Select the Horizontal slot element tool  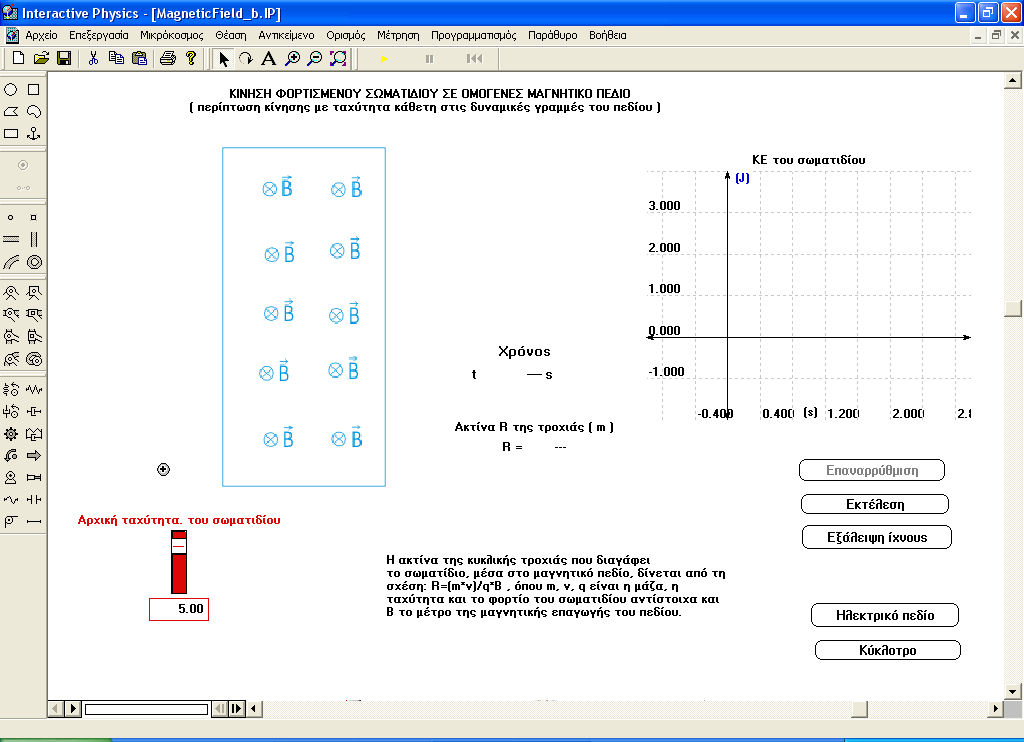(x=11, y=240)
